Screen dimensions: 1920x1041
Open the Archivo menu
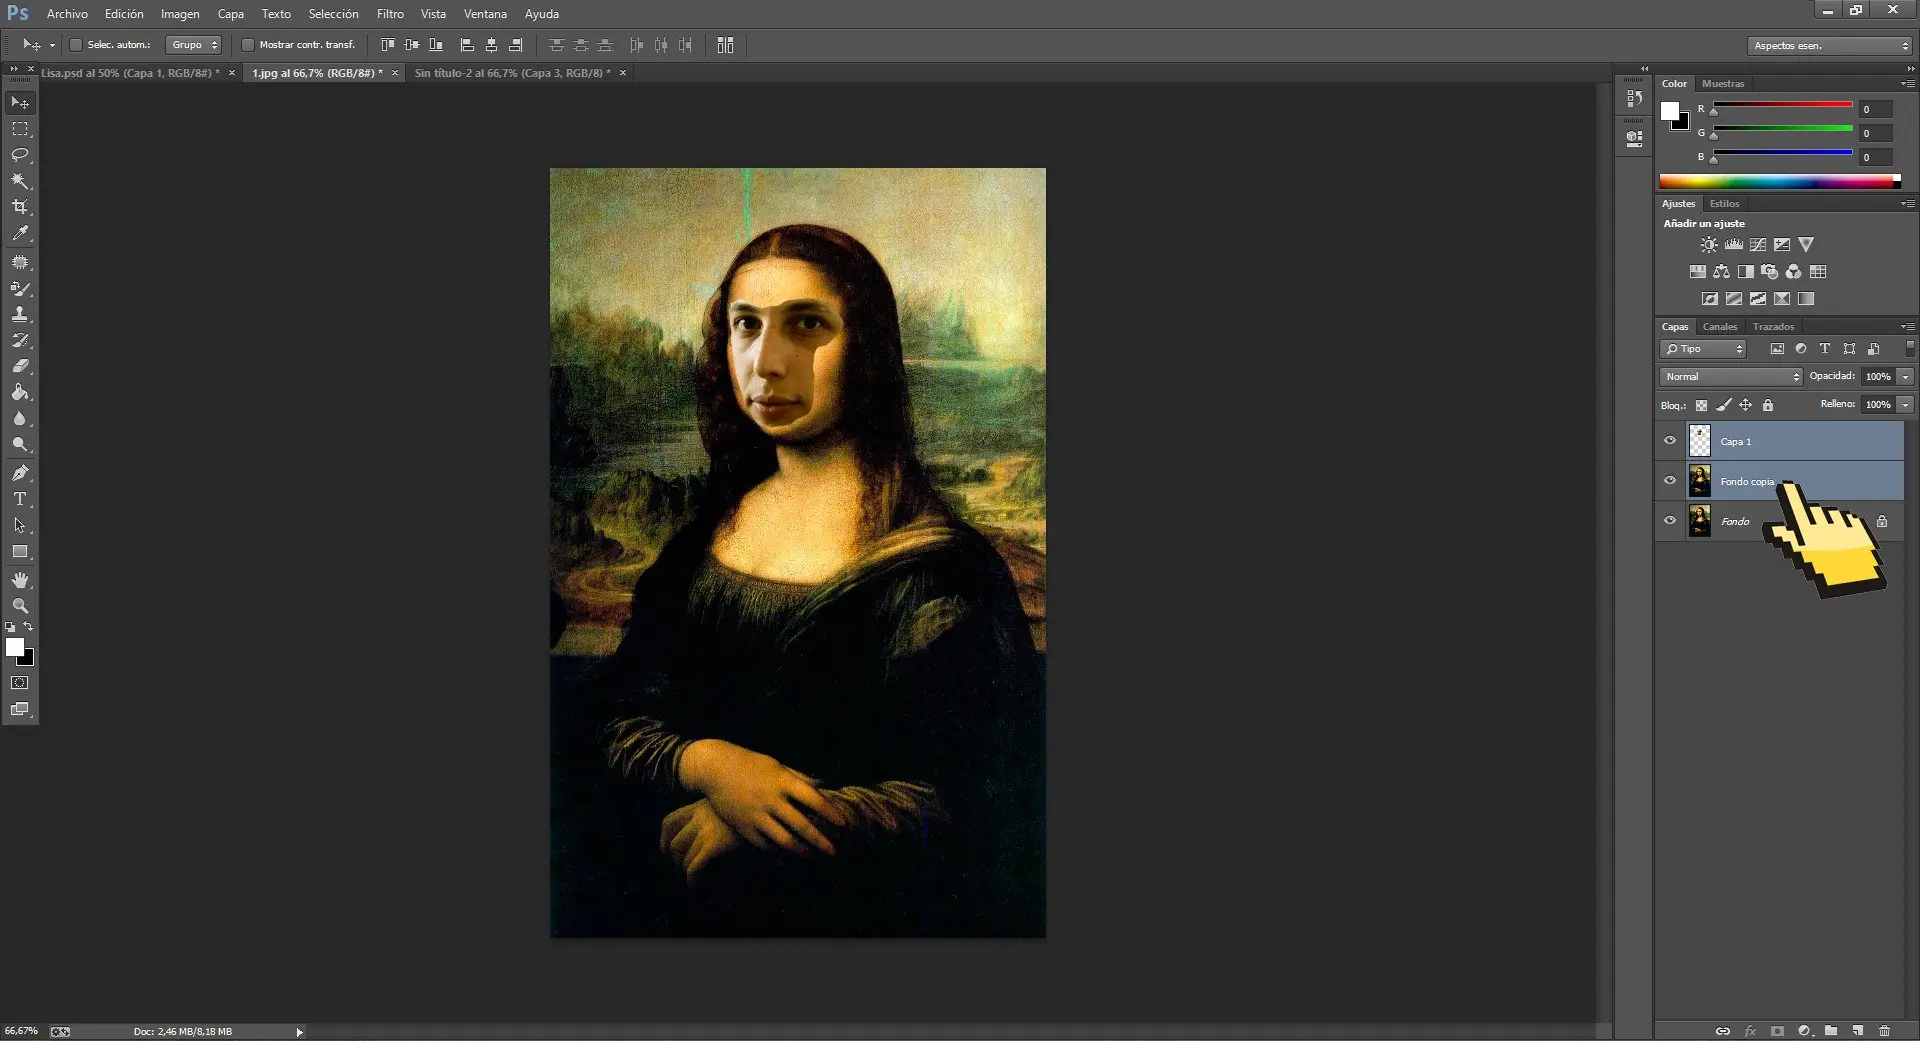(67, 14)
